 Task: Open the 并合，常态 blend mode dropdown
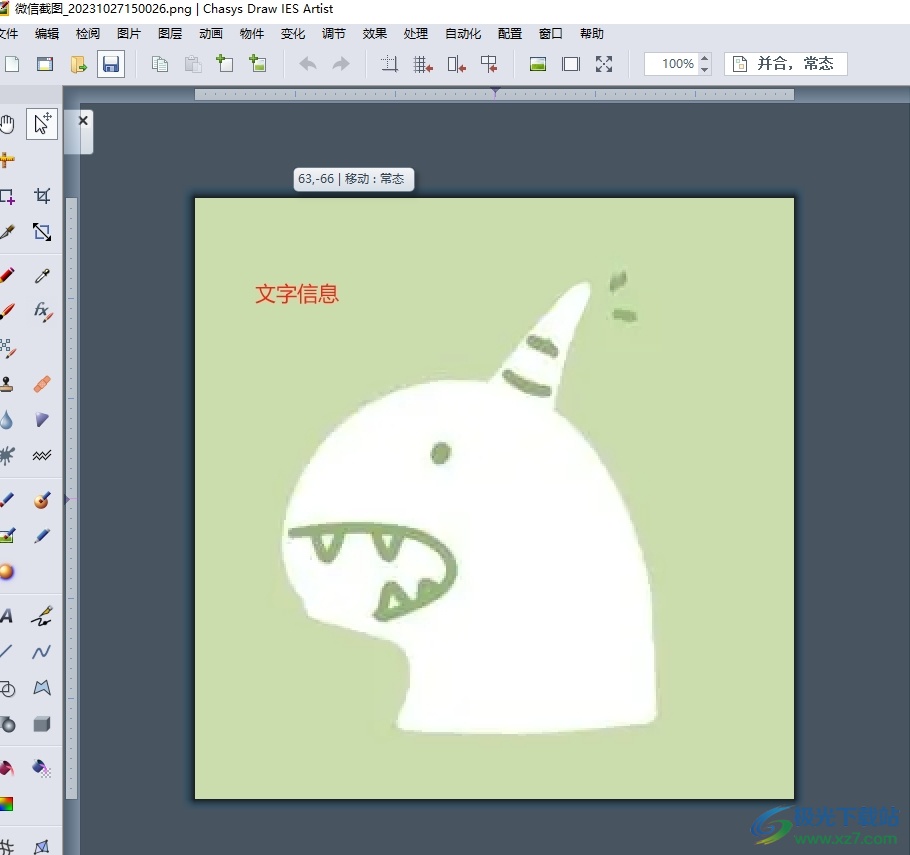tap(786, 64)
